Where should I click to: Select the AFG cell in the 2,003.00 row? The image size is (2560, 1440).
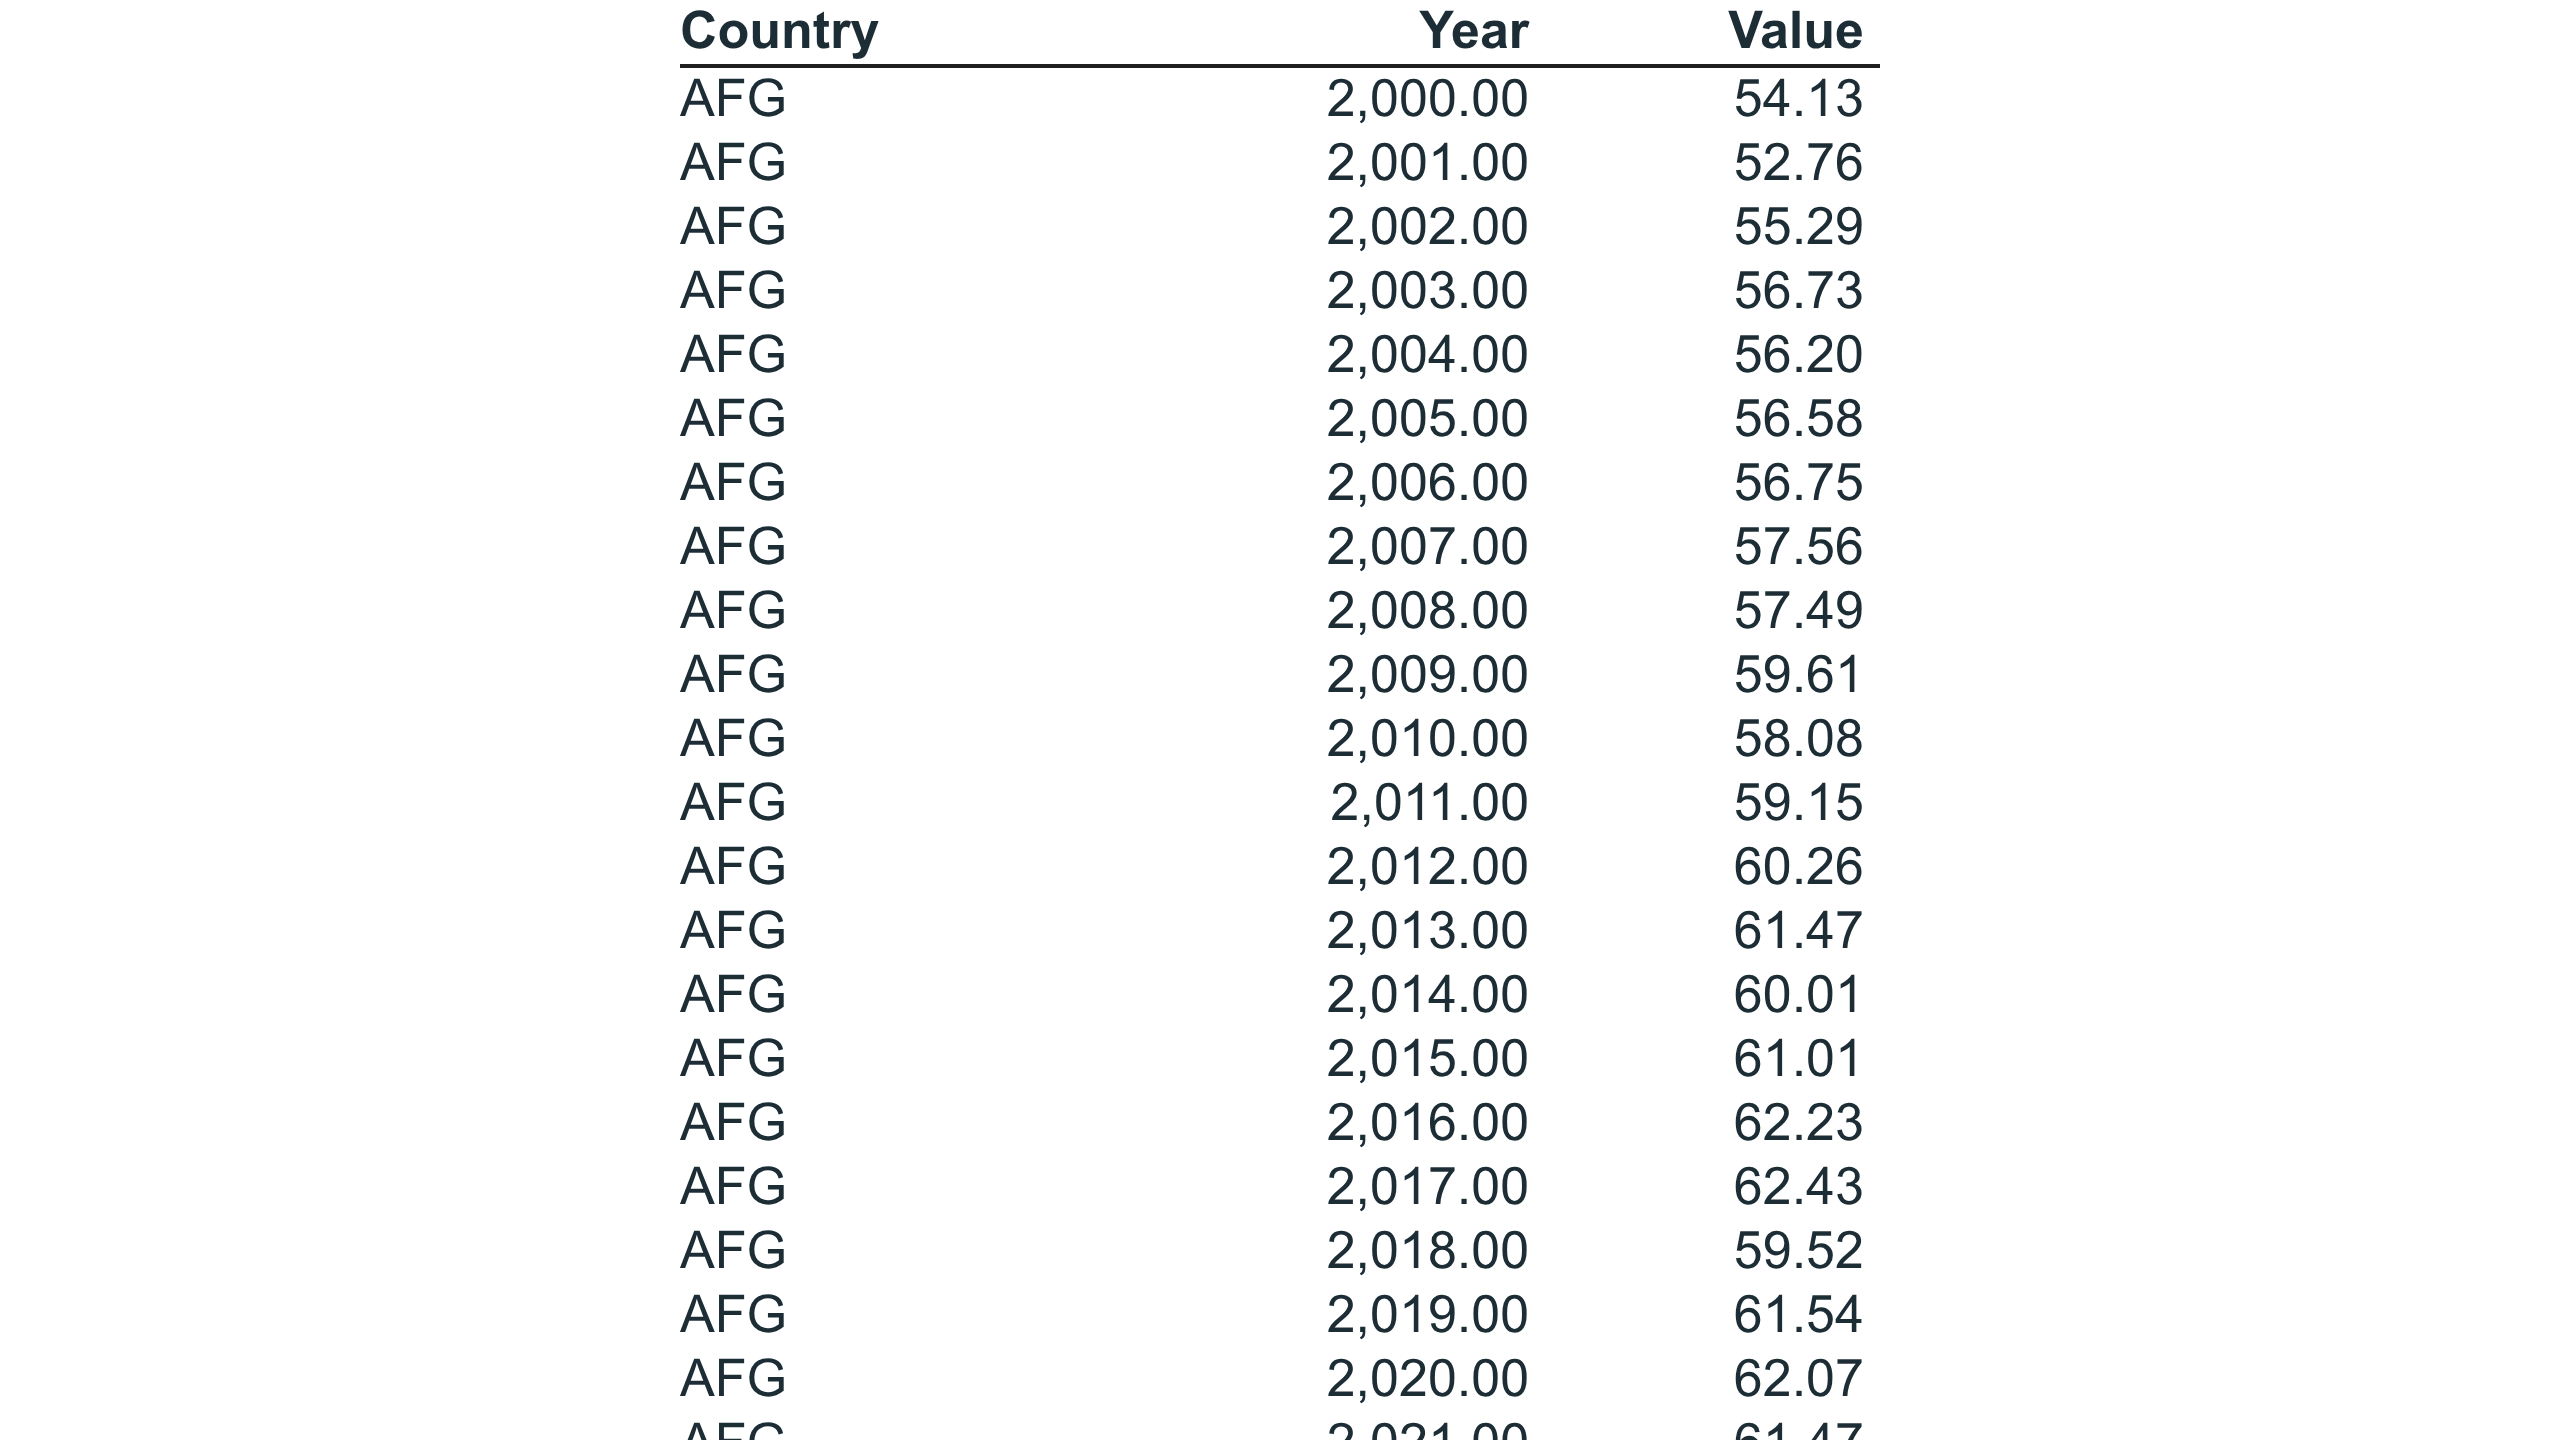[733, 291]
